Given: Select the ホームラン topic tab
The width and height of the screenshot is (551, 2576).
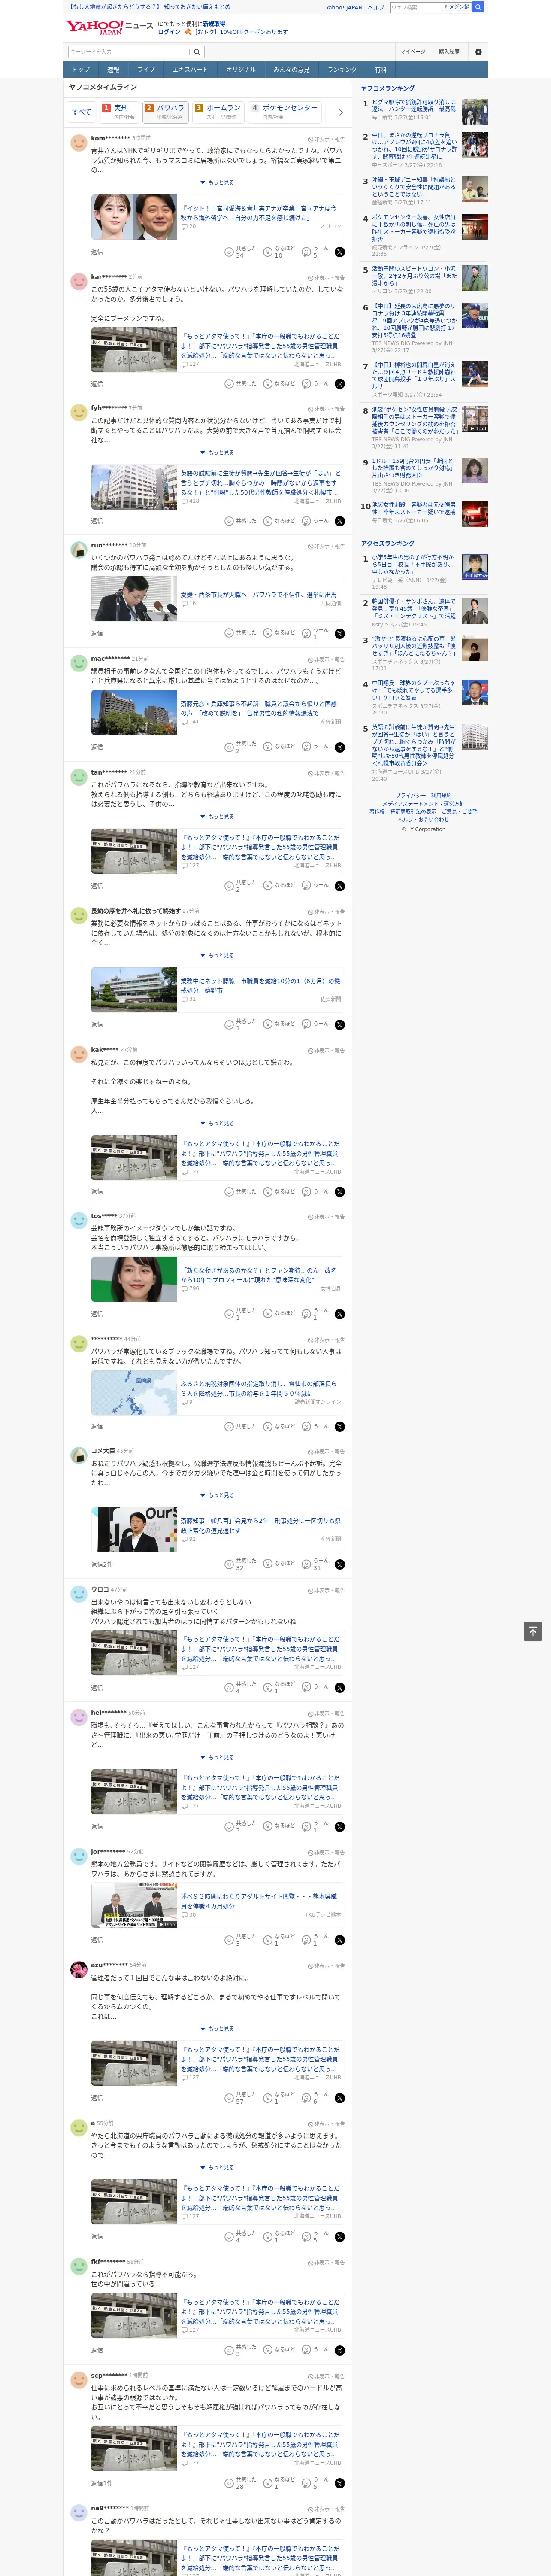Looking at the screenshot, I should [x=218, y=112].
